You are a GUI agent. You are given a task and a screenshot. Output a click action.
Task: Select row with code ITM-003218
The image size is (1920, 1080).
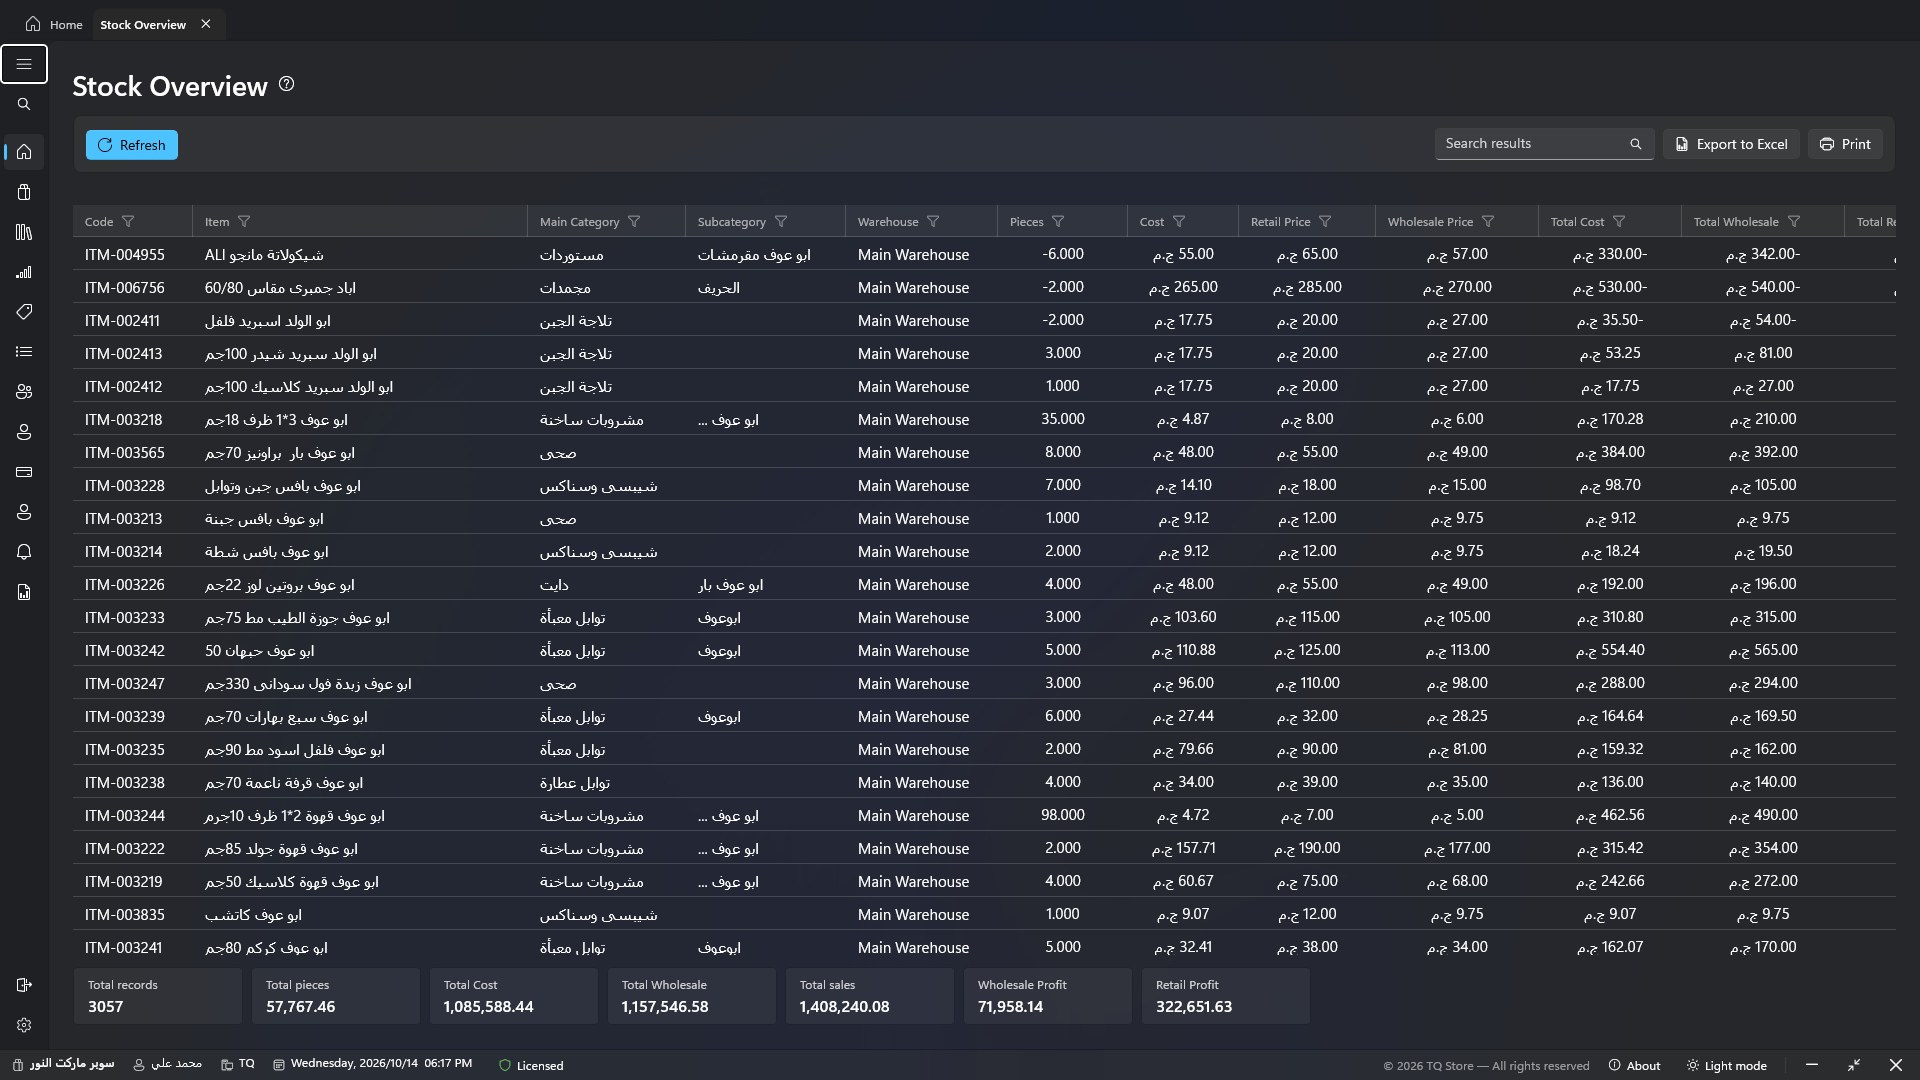coord(984,419)
